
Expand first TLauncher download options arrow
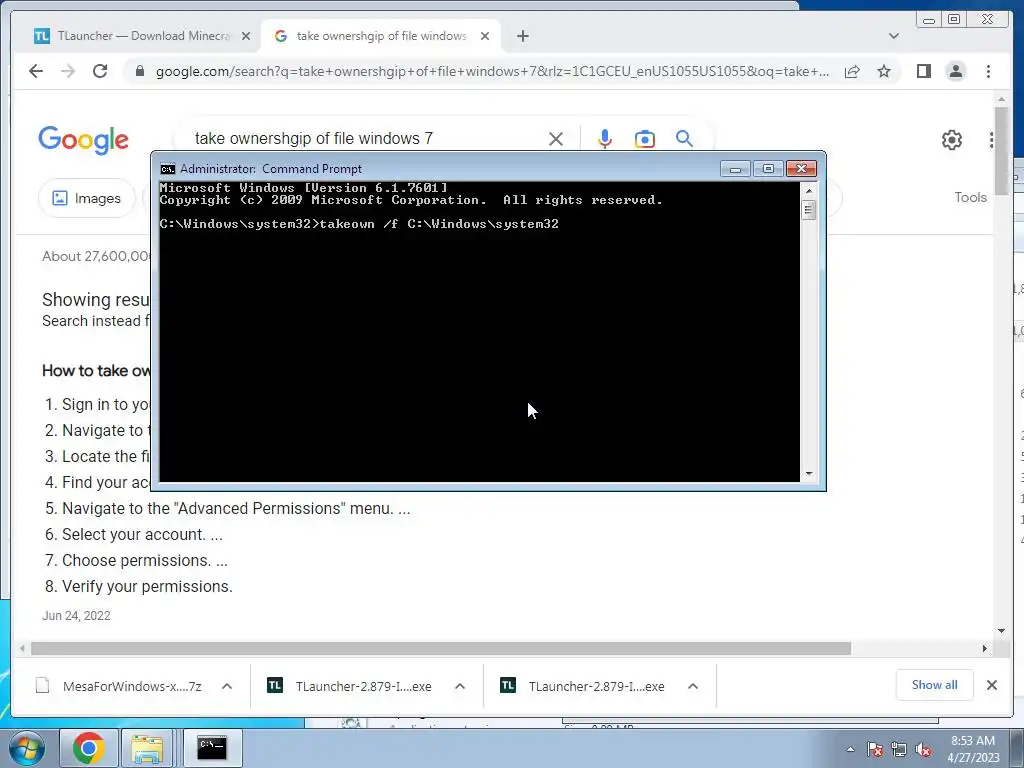coord(460,686)
